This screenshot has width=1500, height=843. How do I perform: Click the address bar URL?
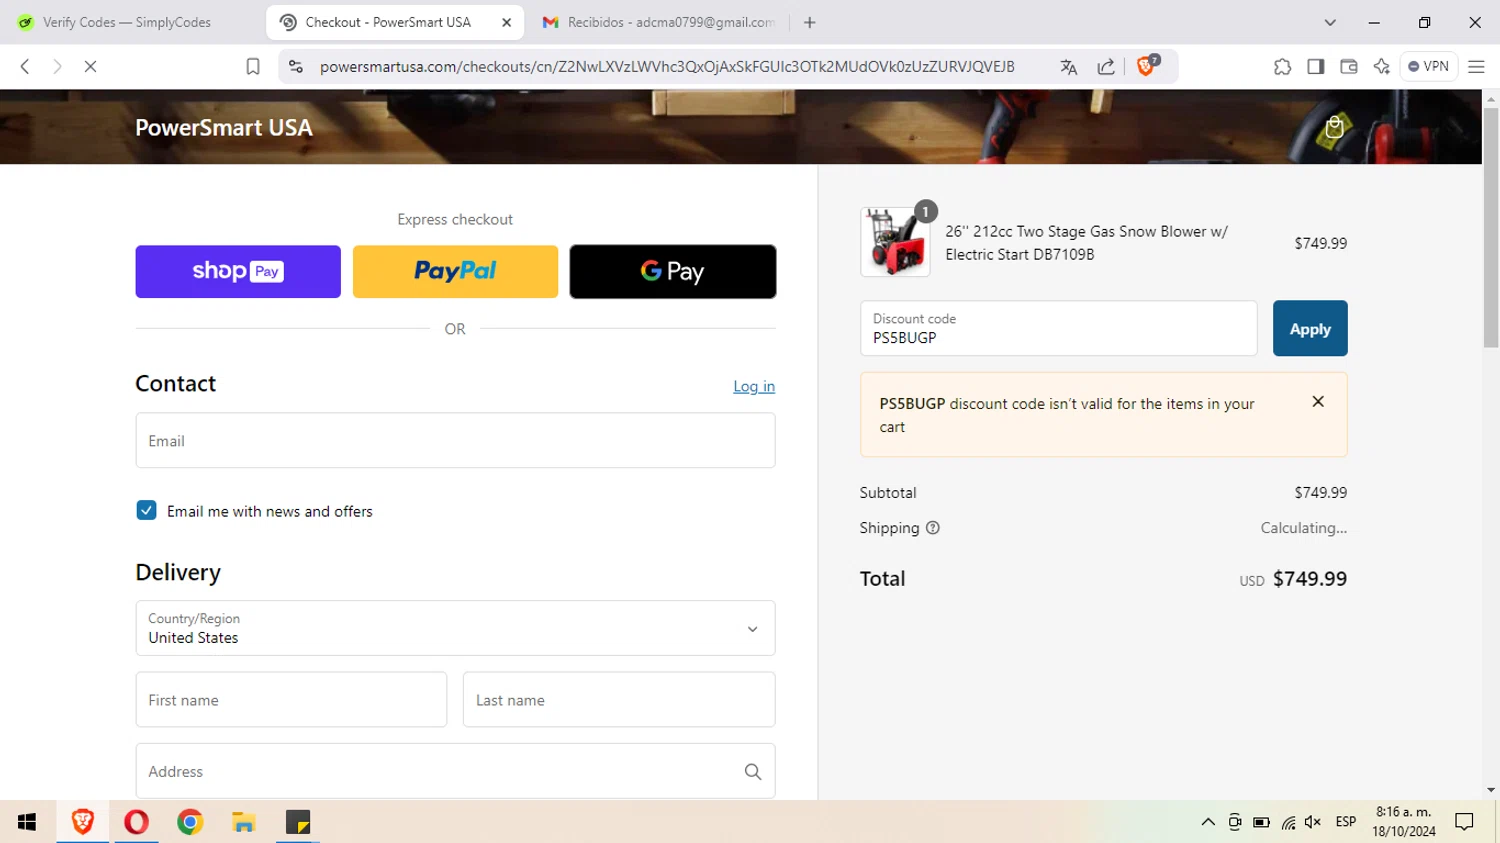point(667,67)
